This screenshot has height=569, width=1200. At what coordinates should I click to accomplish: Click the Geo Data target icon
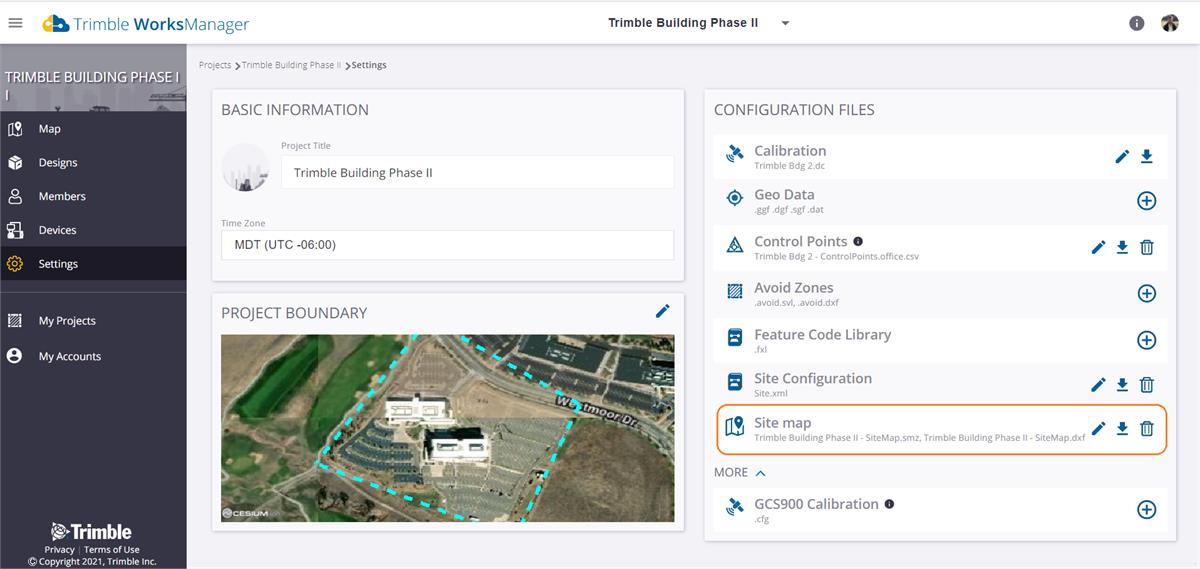click(735, 198)
